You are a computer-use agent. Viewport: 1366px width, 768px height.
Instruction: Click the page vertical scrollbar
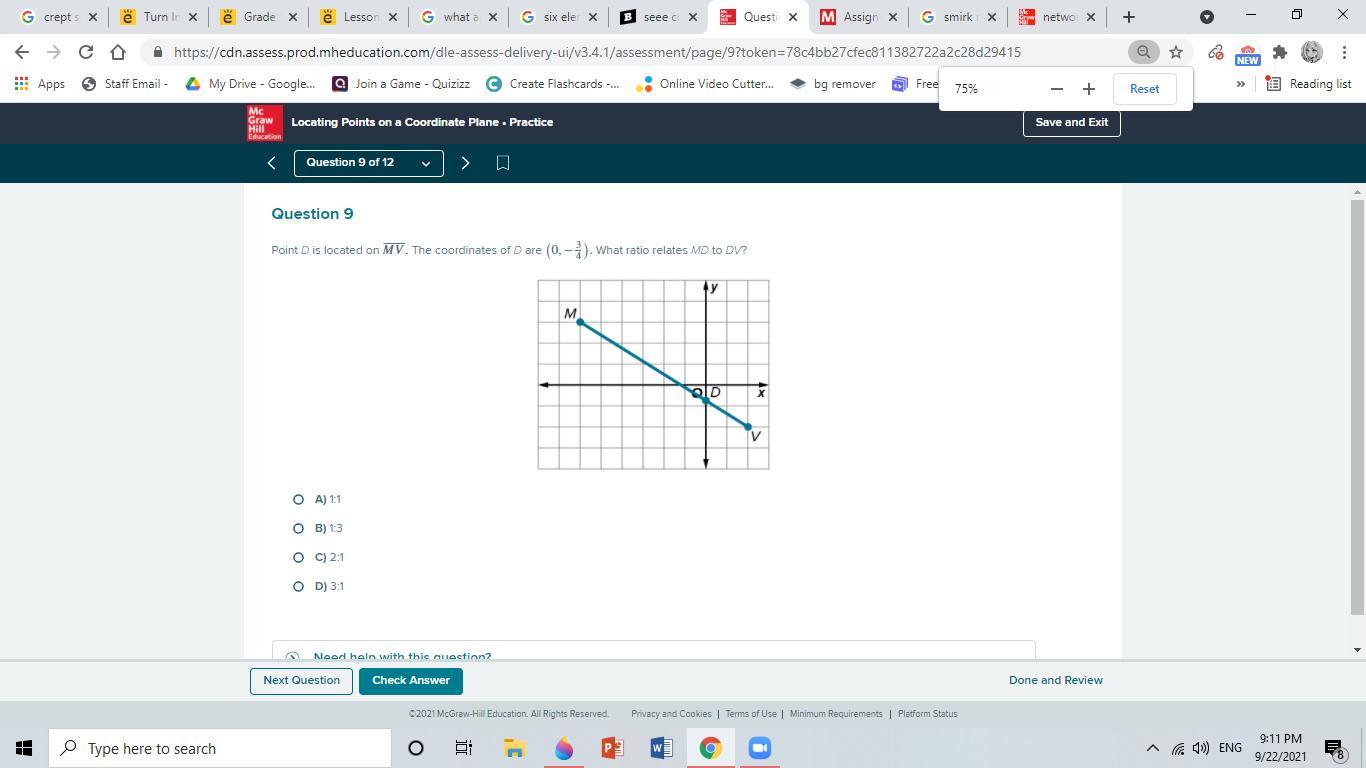(1357, 406)
